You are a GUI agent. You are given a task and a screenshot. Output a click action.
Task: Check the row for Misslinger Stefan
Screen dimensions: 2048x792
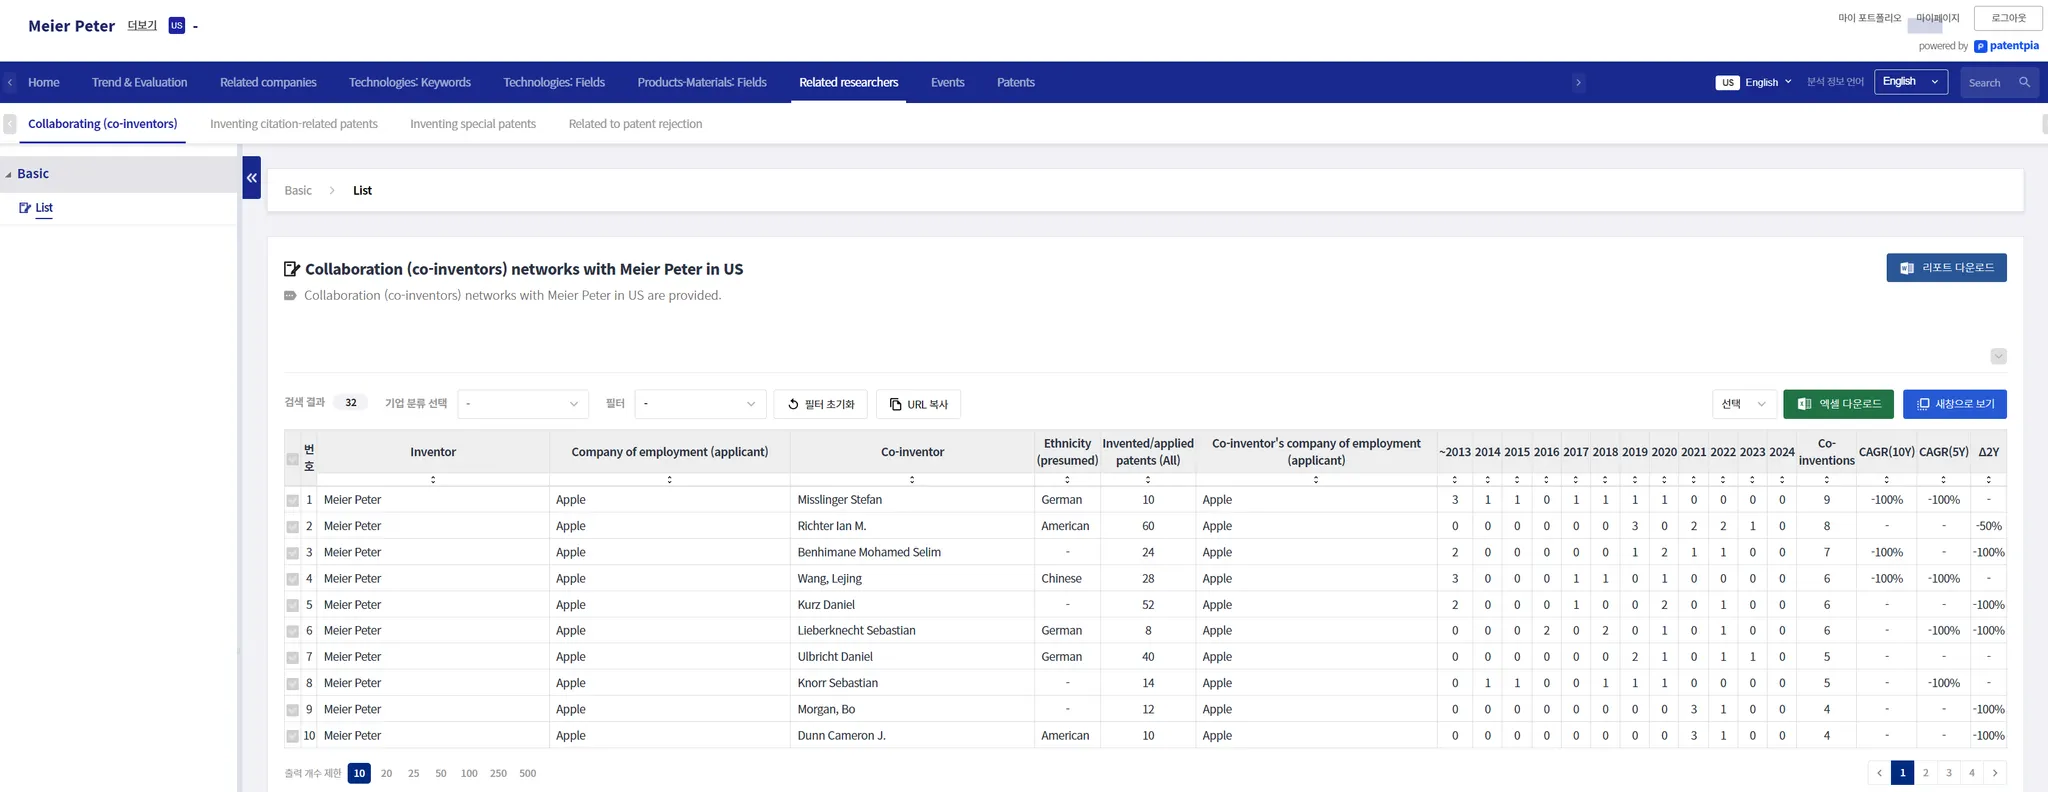click(x=293, y=500)
